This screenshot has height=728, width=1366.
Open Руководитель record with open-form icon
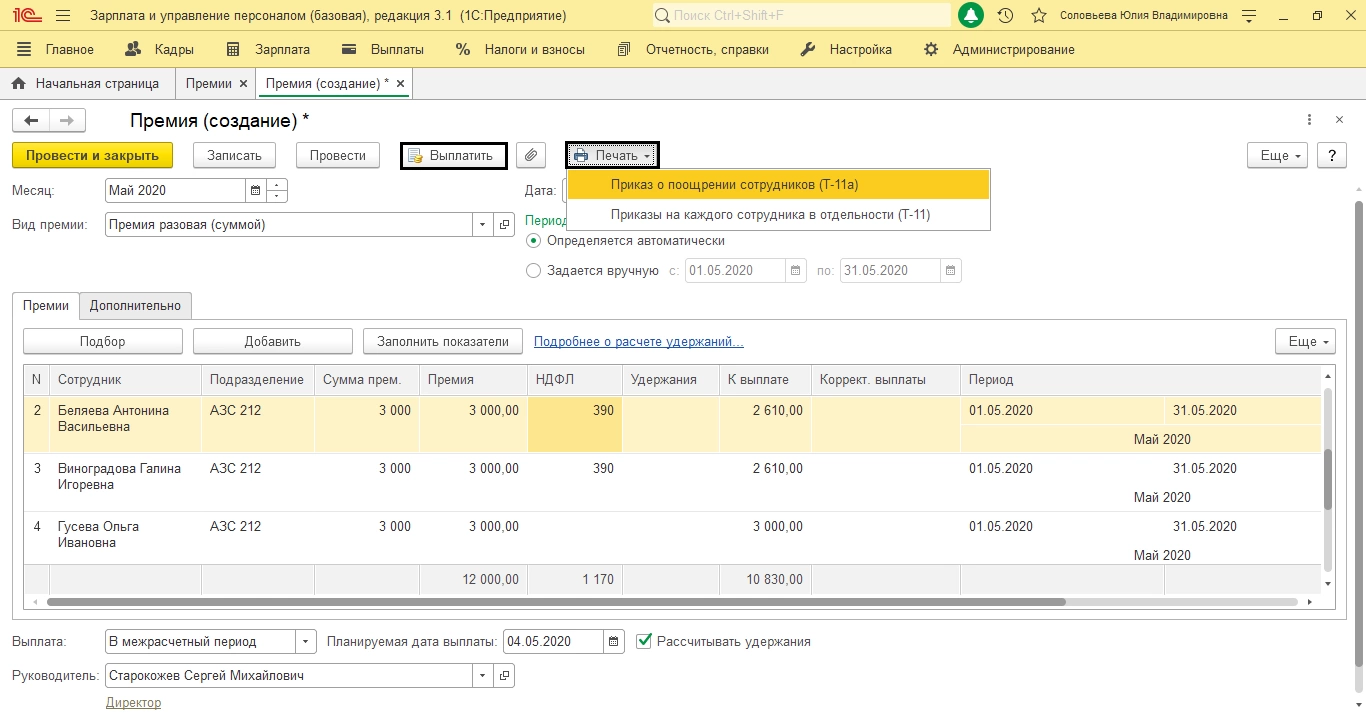point(504,676)
